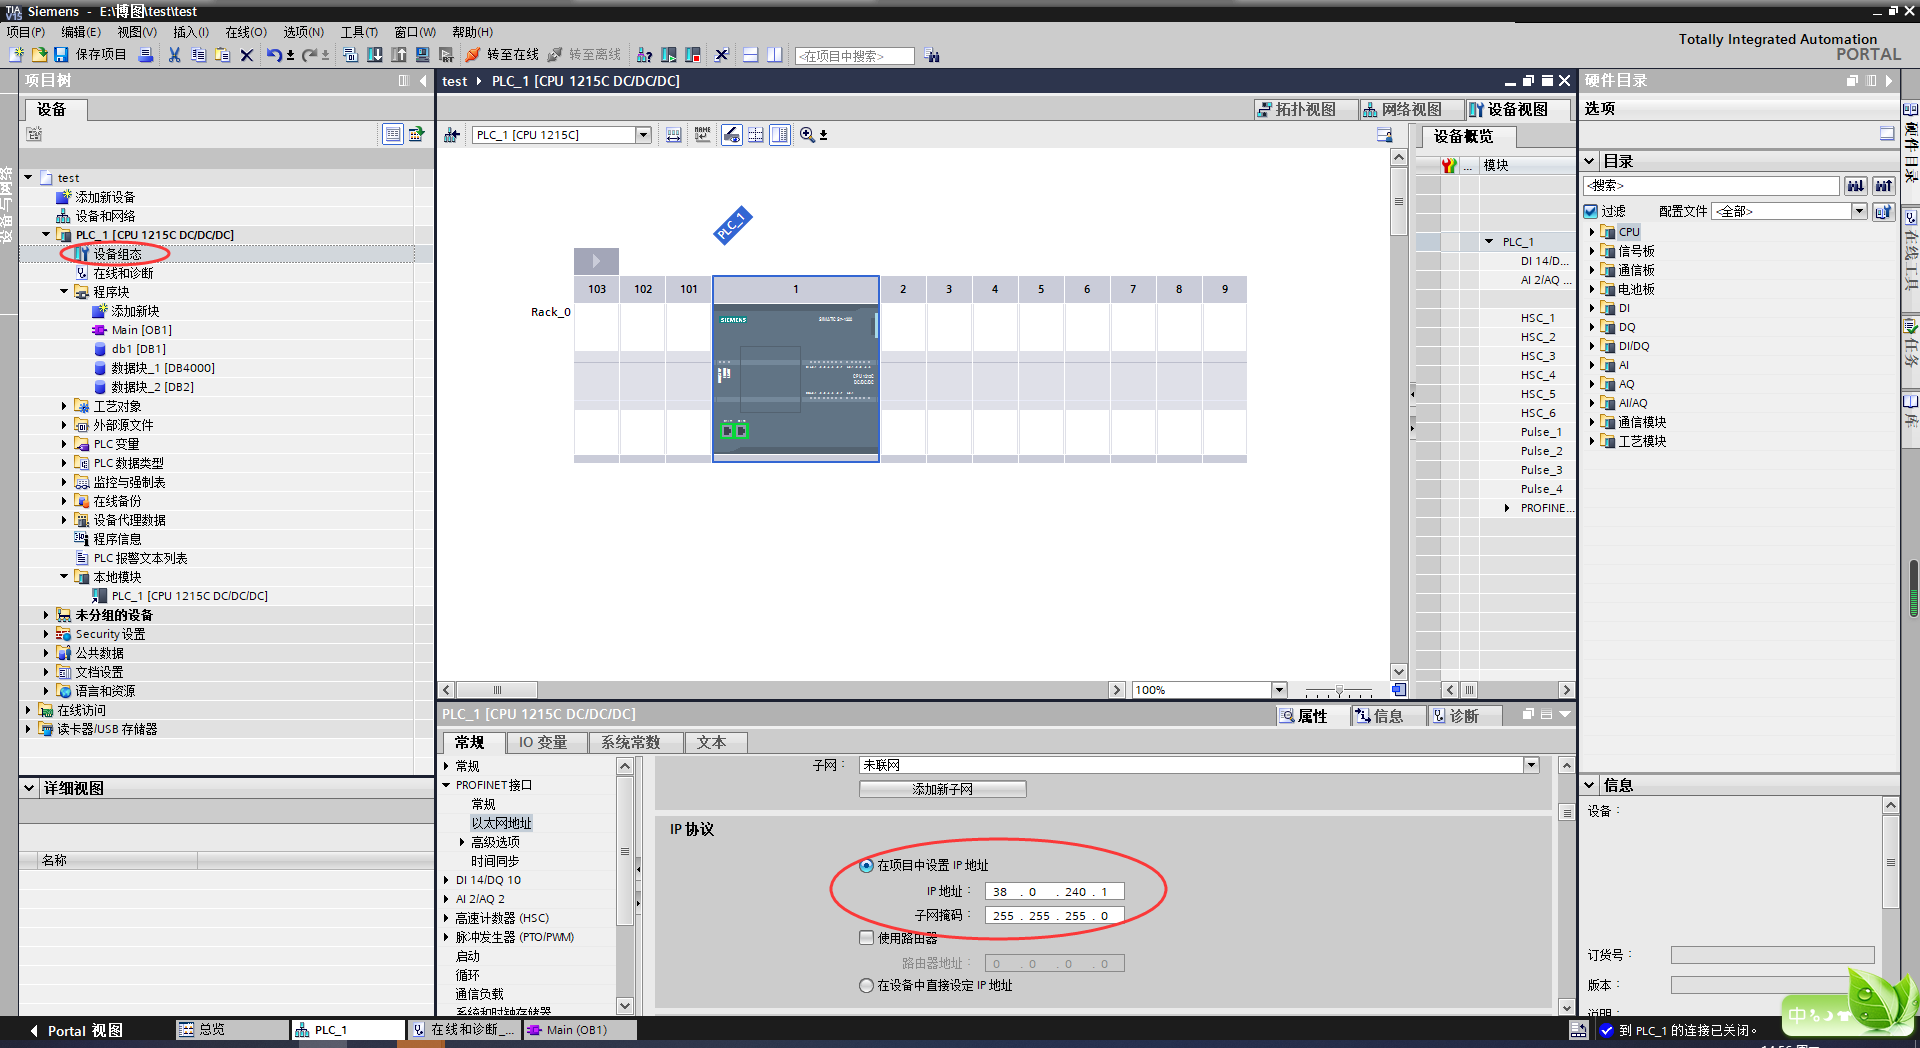1920x1048 pixels.
Task: Open the PLC_1 device selector dropdown
Action: (x=644, y=135)
